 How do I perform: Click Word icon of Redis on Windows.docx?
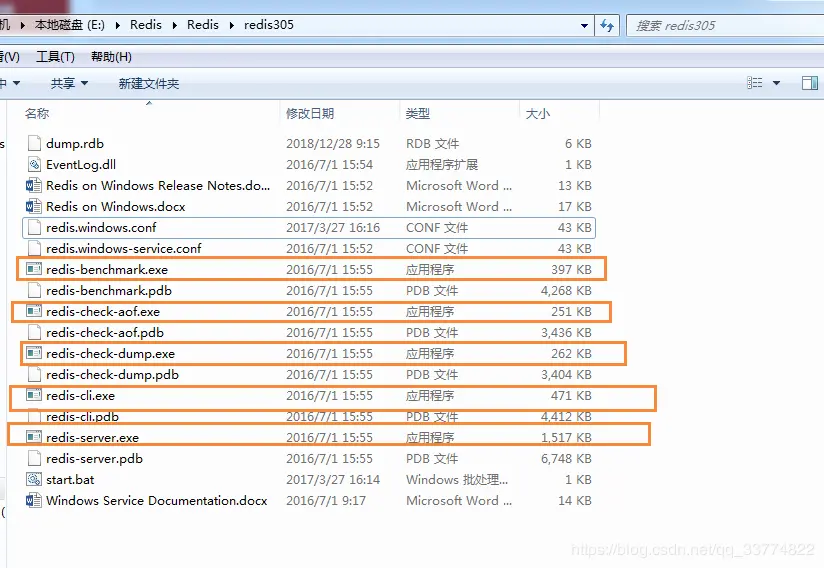(x=34, y=206)
